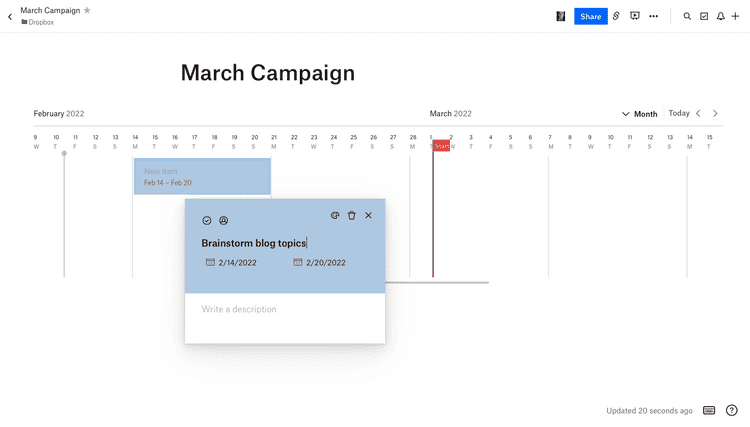Copy the document link
The width and height of the screenshot is (750, 427).
click(x=616, y=16)
